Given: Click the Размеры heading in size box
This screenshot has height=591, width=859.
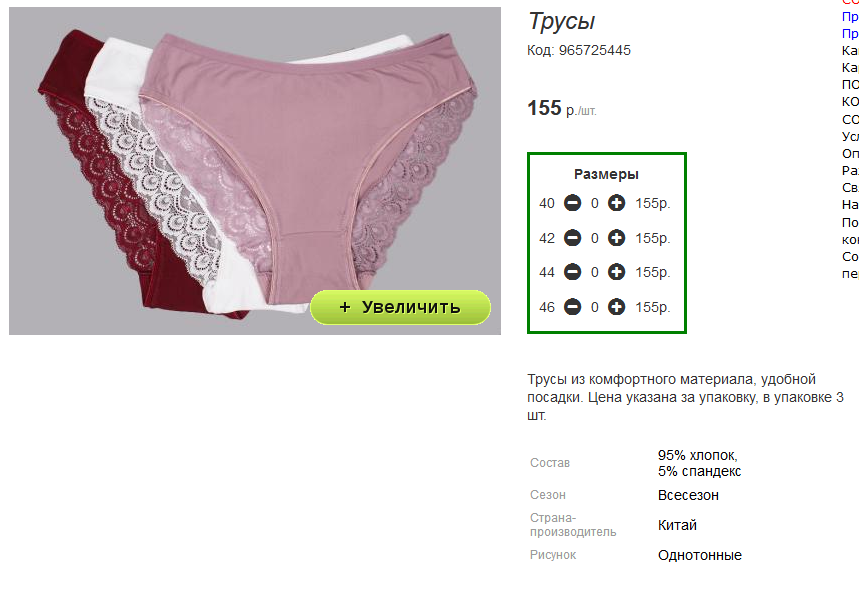Looking at the screenshot, I should (x=606, y=174).
